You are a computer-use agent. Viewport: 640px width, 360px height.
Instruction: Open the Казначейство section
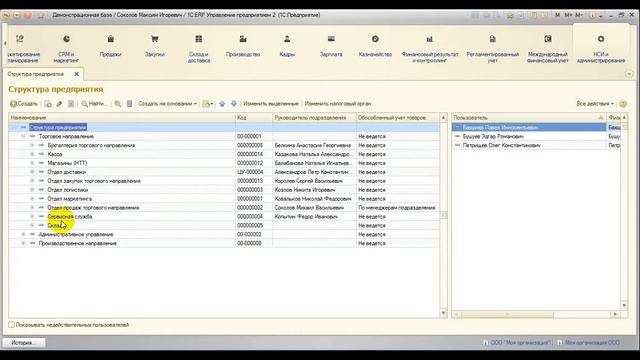[375, 46]
